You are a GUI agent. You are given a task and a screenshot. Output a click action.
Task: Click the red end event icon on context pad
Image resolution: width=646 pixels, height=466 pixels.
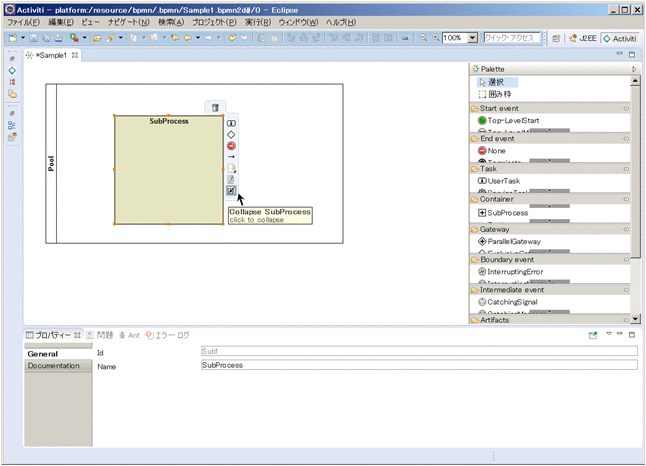click(x=231, y=146)
